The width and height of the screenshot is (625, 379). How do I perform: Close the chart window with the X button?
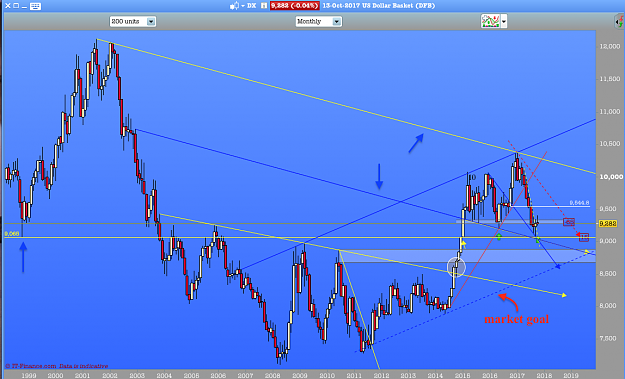point(7,6)
